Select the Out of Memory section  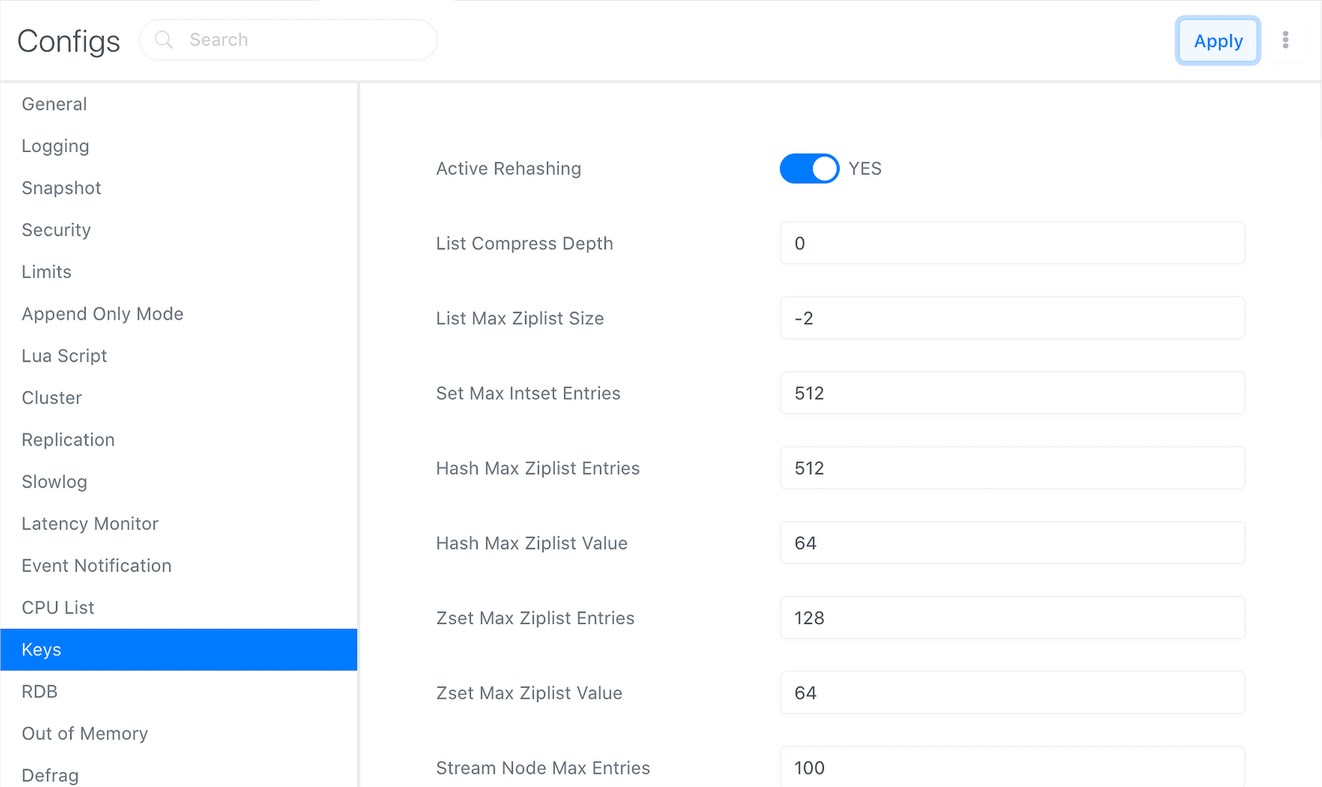pyautogui.click(x=84, y=734)
